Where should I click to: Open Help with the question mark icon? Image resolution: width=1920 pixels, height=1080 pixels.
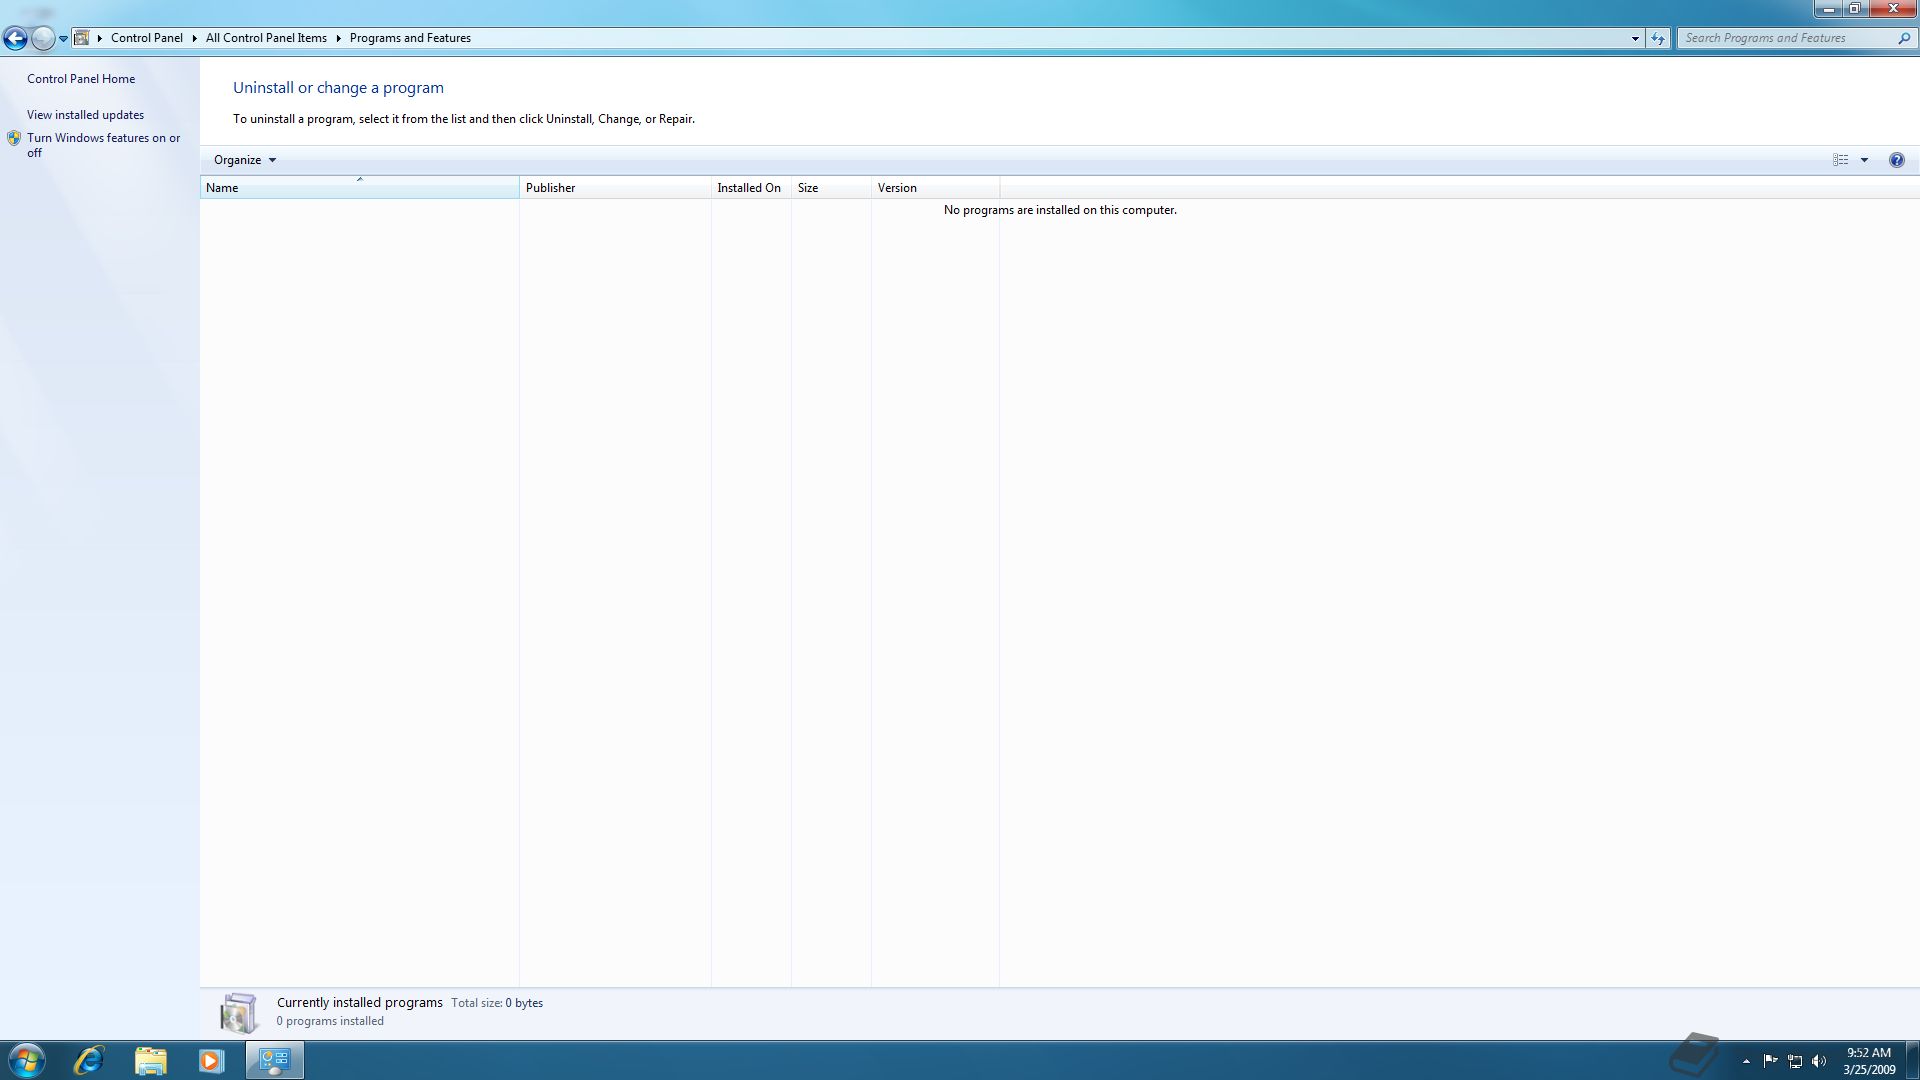[1896, 160]
